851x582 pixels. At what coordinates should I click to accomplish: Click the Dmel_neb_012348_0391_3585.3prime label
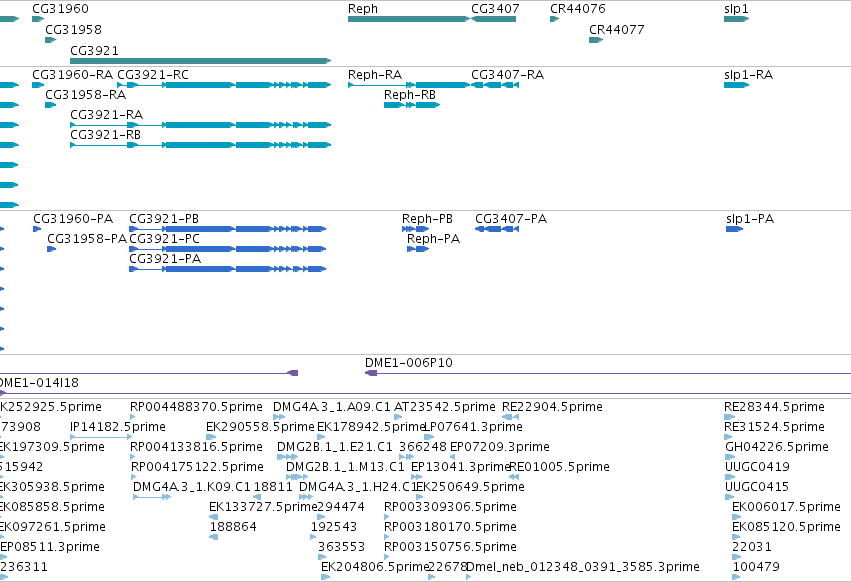pyautogui.click(x=583, y=567)
